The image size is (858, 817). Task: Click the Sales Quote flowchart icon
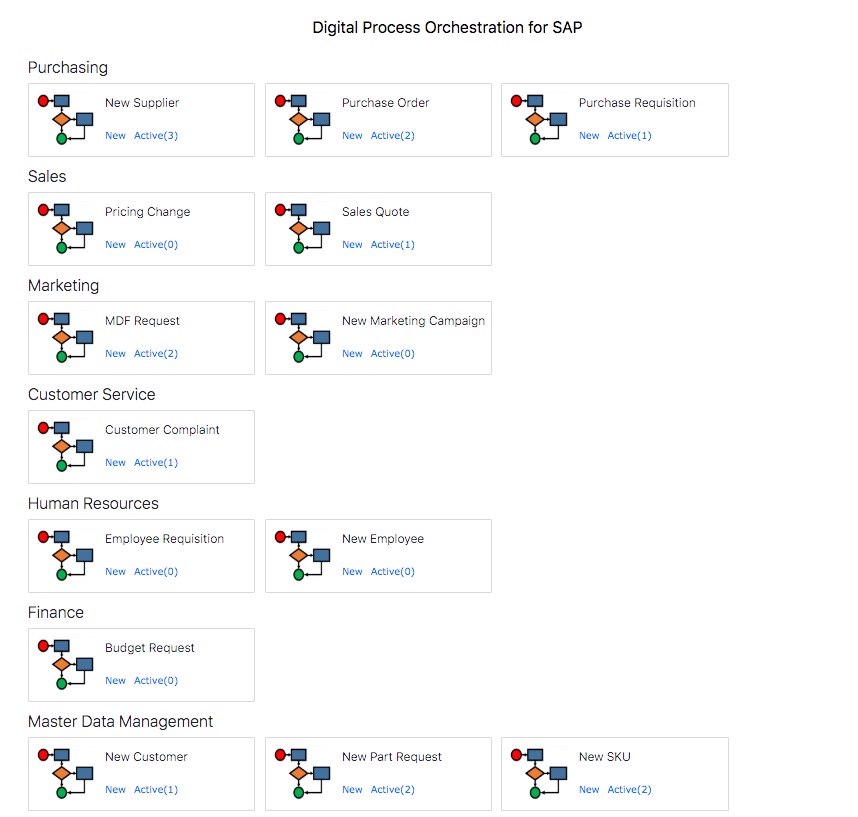(301, 226)
